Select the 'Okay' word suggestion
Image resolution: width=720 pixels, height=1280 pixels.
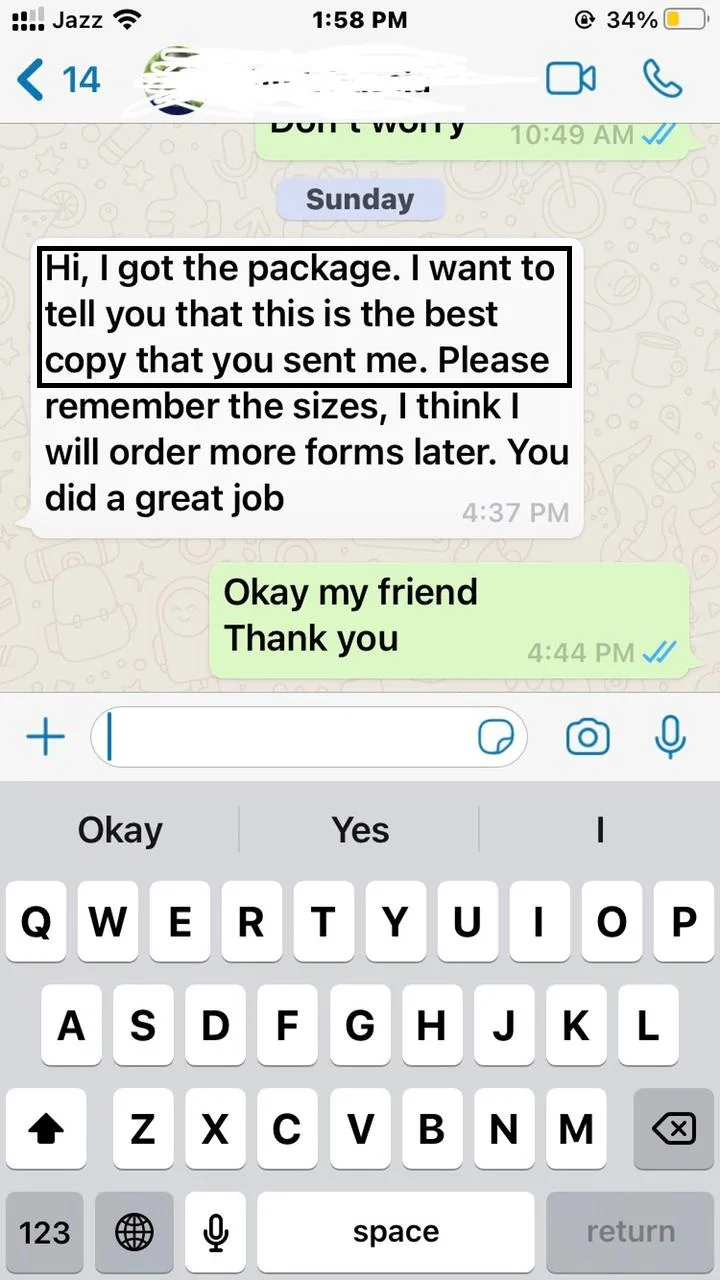[120, 830]
